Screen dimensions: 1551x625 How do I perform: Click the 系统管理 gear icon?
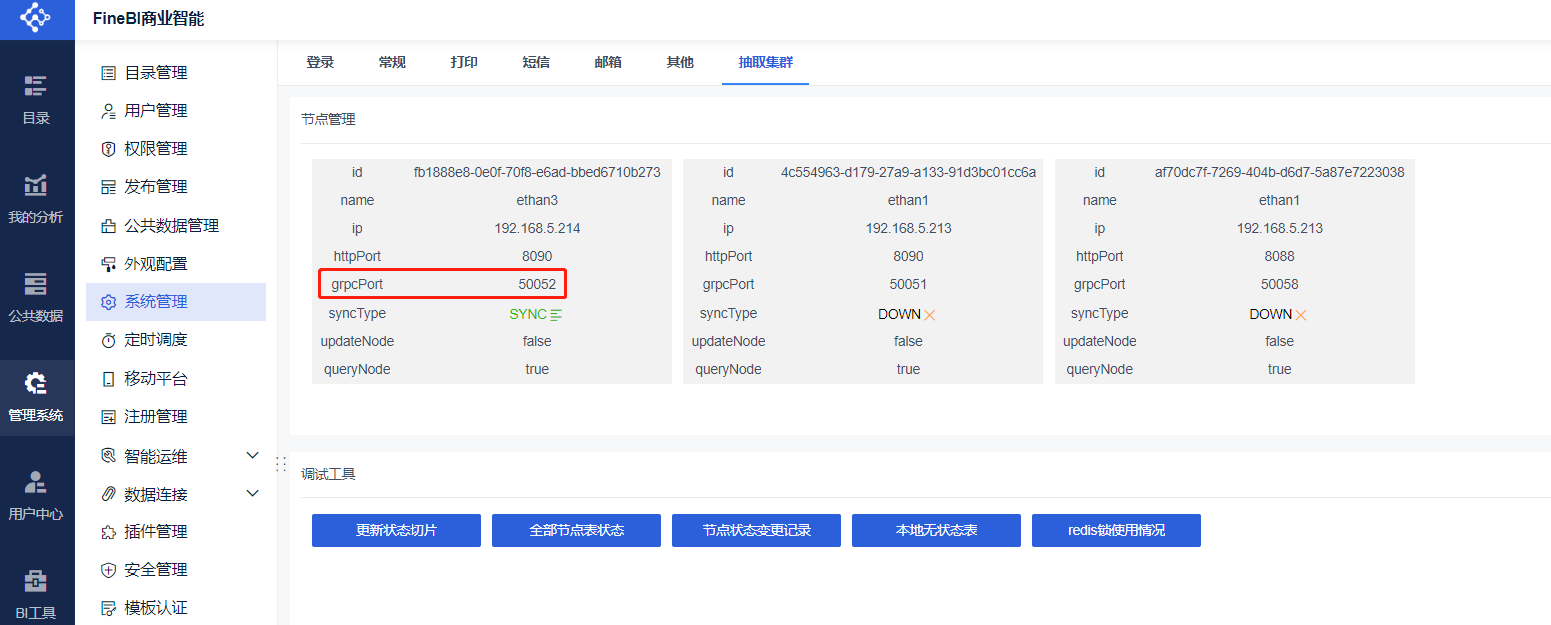109,302
